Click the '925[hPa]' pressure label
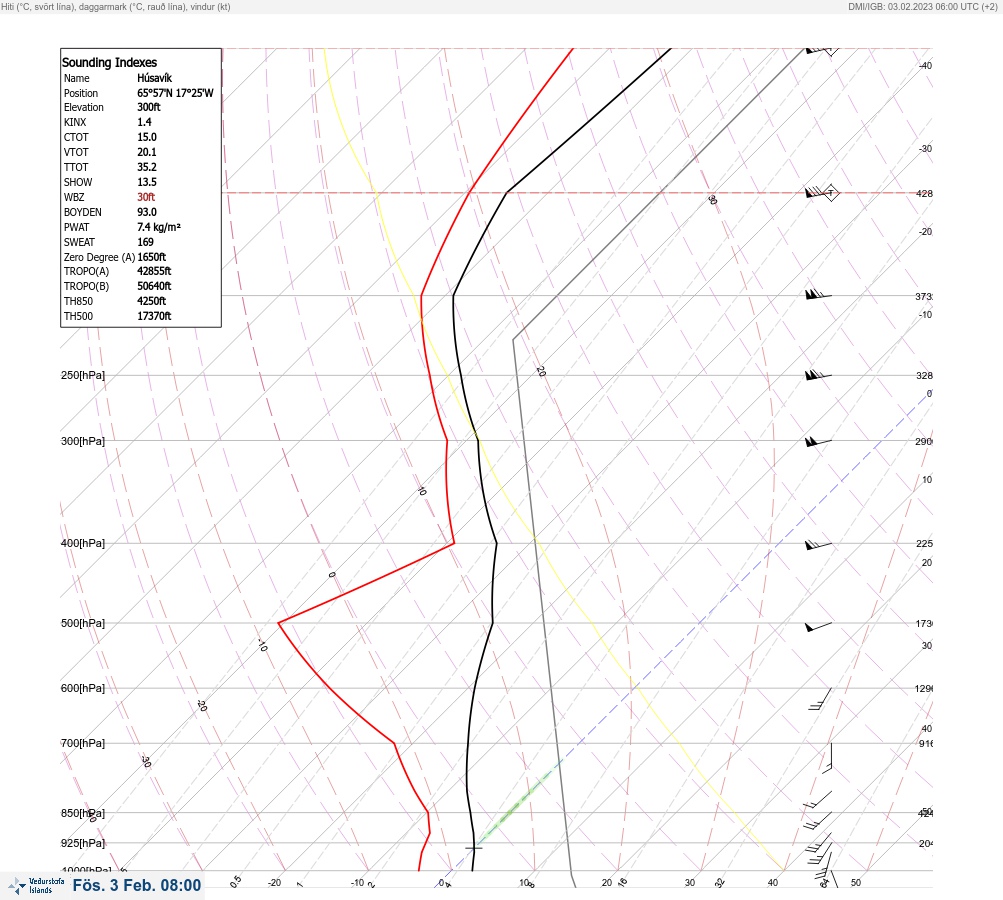This screenshot has width=1003, height=900. [x=83, y=843]
